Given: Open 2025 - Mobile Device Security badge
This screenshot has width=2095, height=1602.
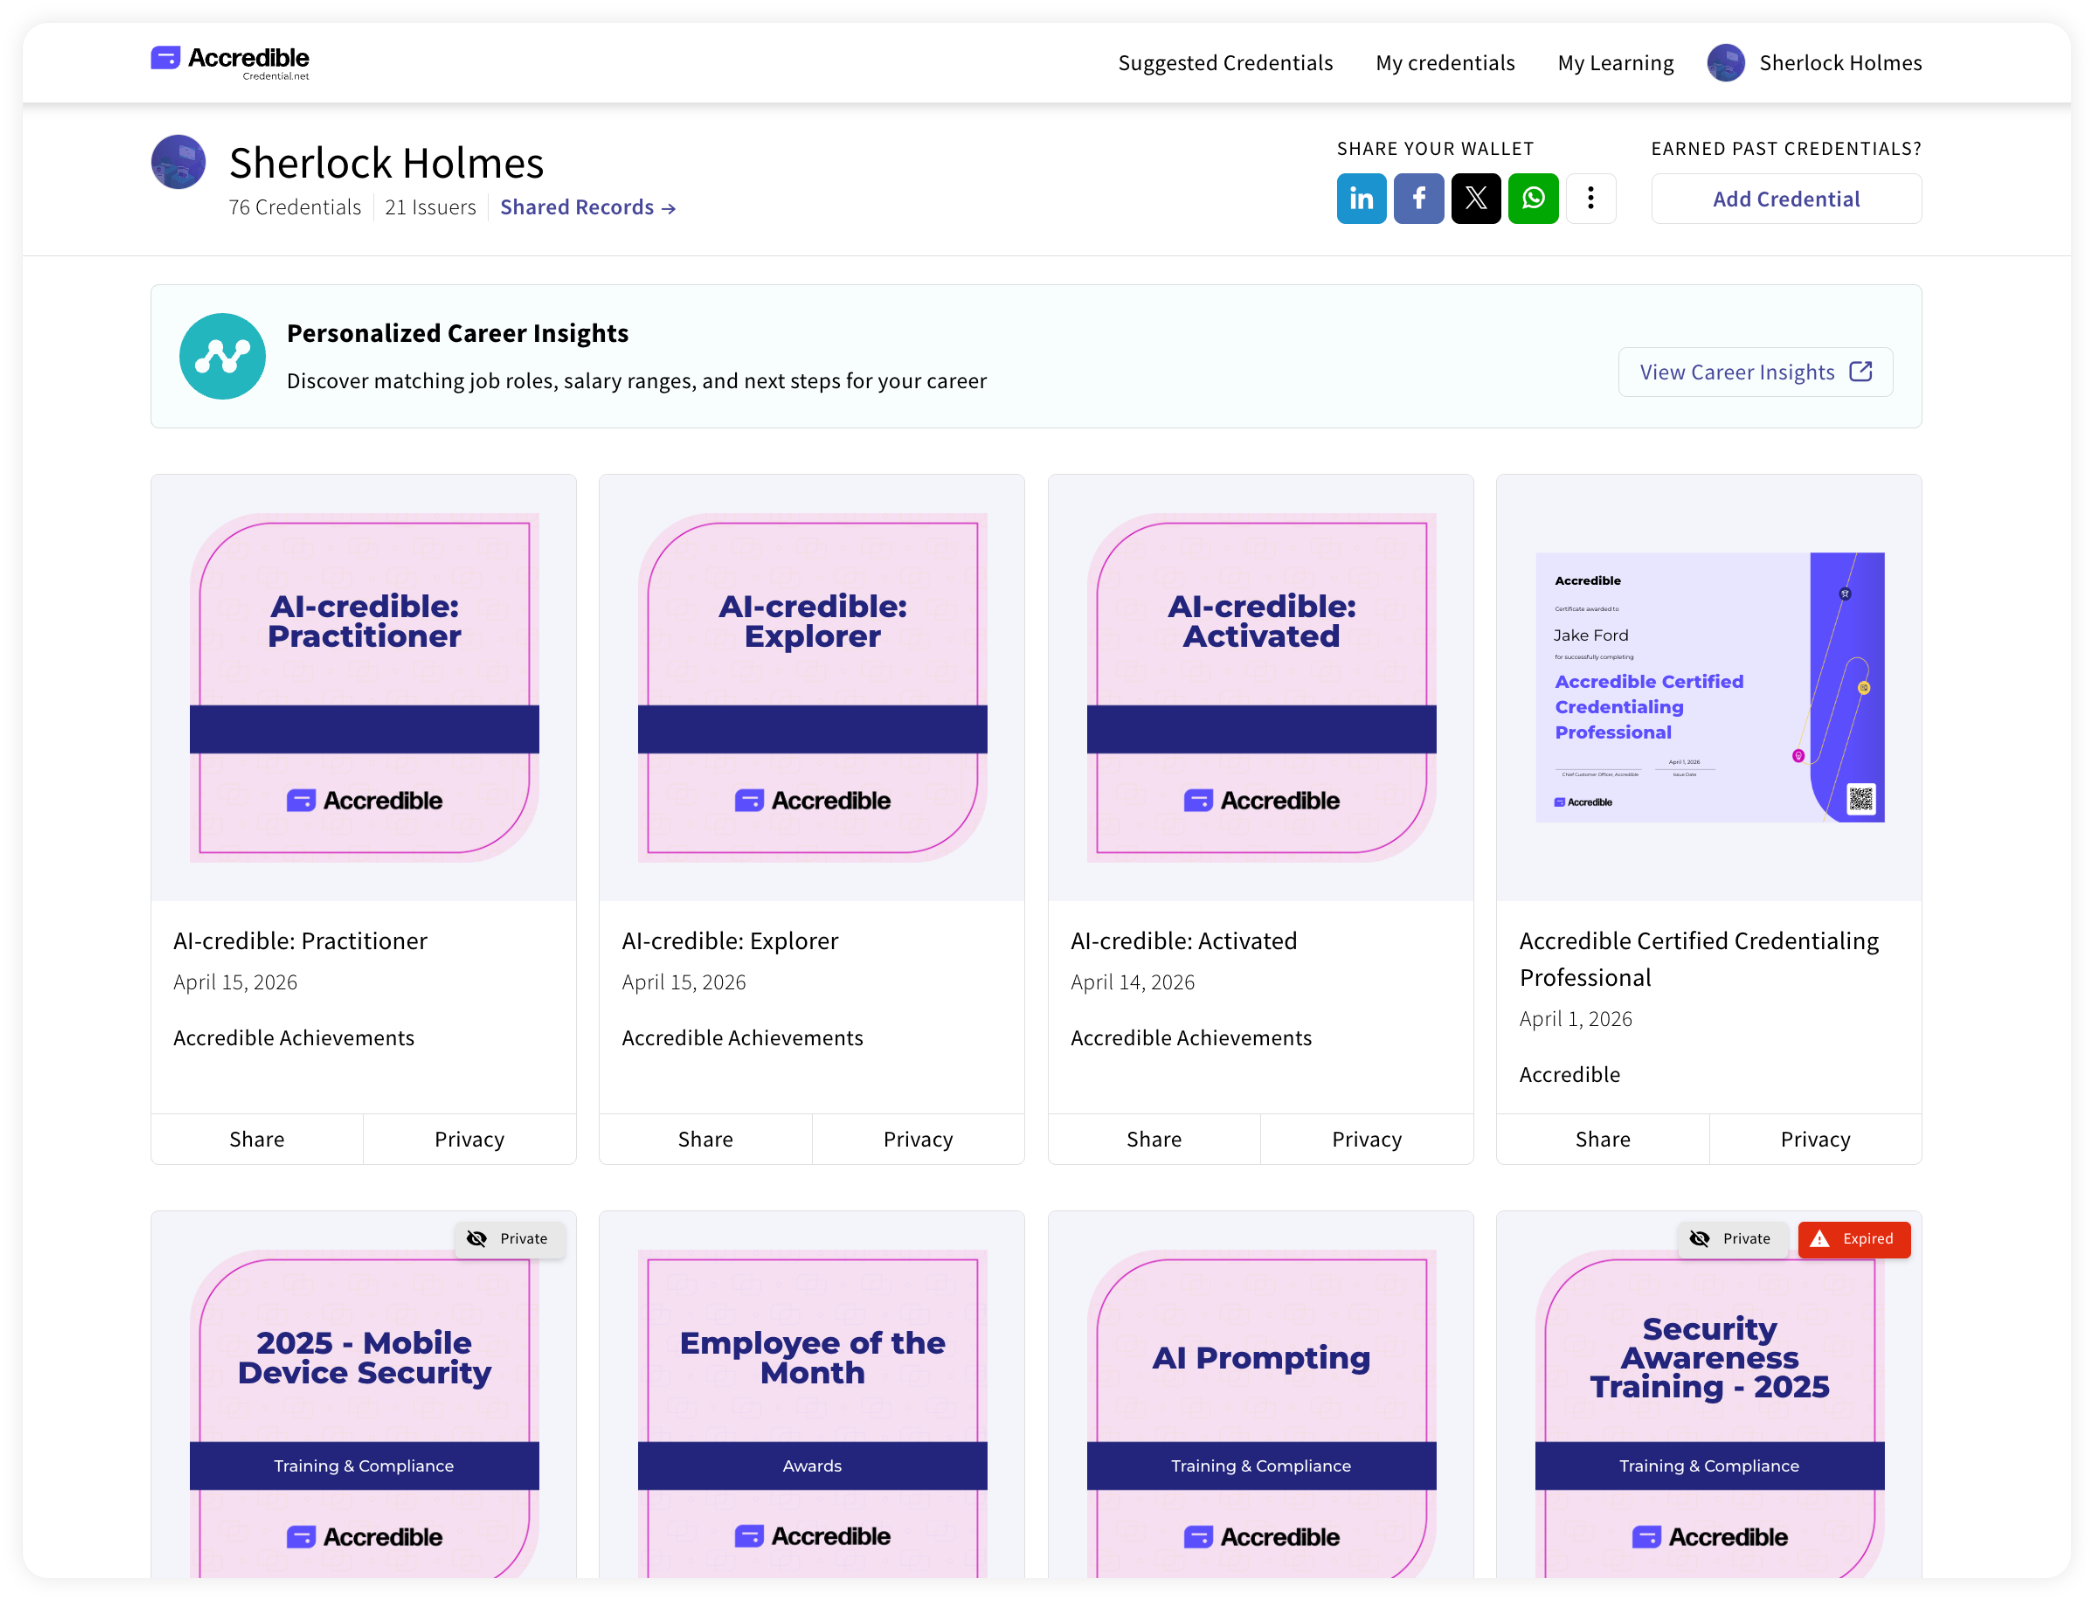Looking at the screenshot, I should tap(364, 1413).
